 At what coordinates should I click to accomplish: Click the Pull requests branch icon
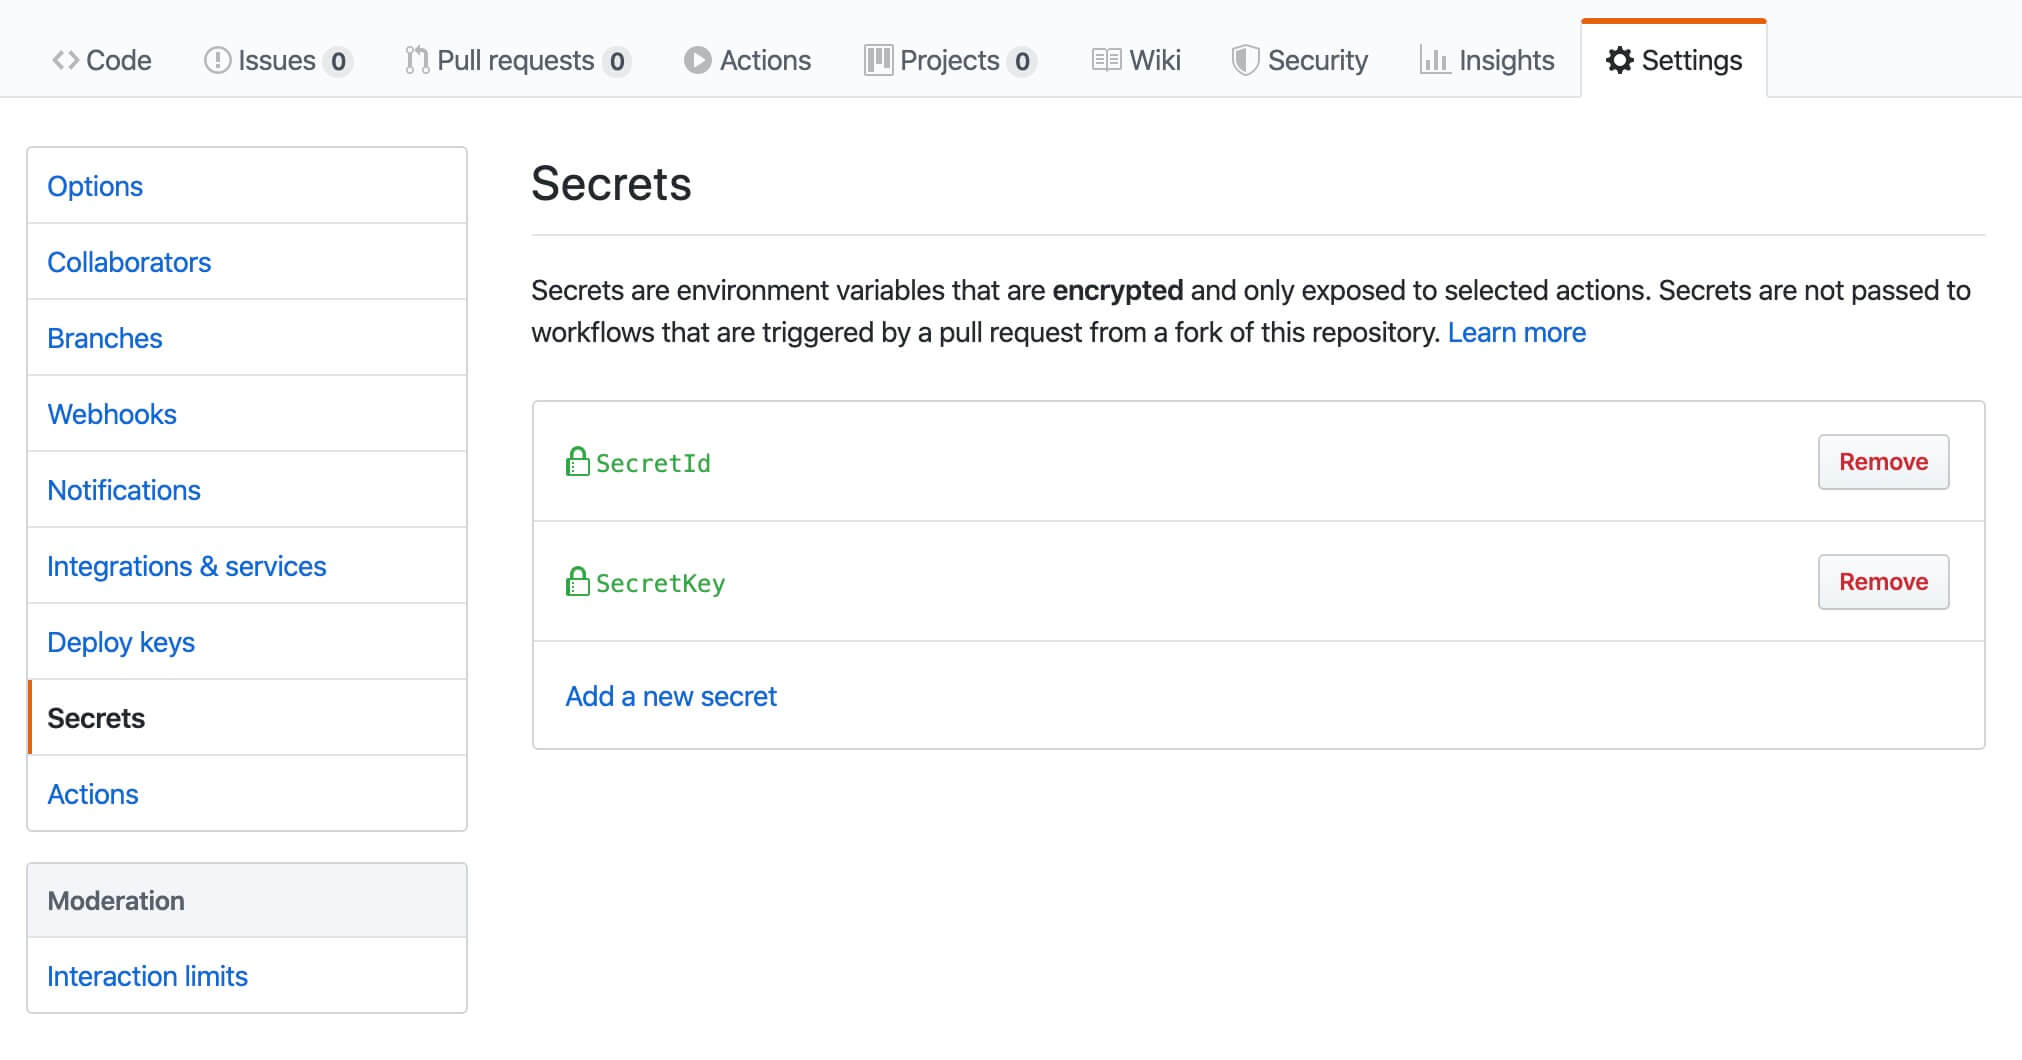point(417,61)
